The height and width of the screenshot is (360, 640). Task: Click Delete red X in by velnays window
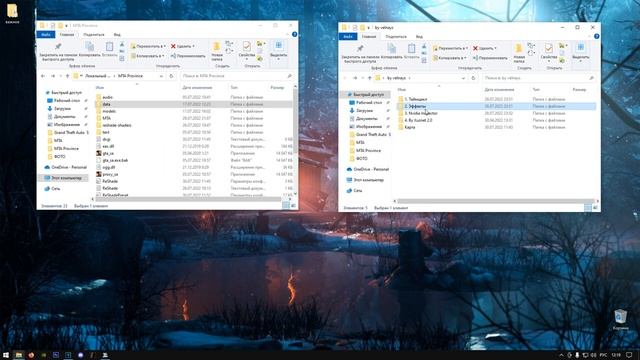476,48
